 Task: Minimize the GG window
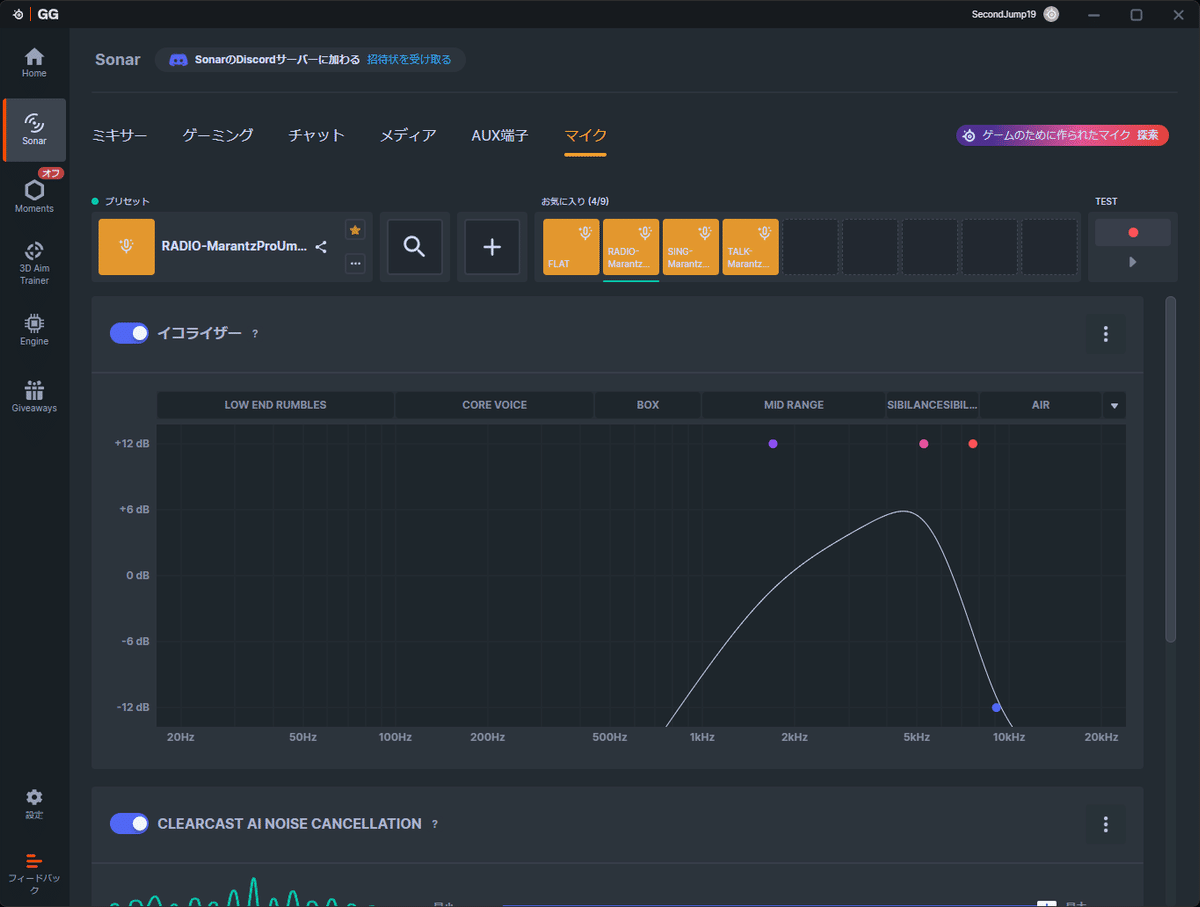click(x=1094, y=14)
